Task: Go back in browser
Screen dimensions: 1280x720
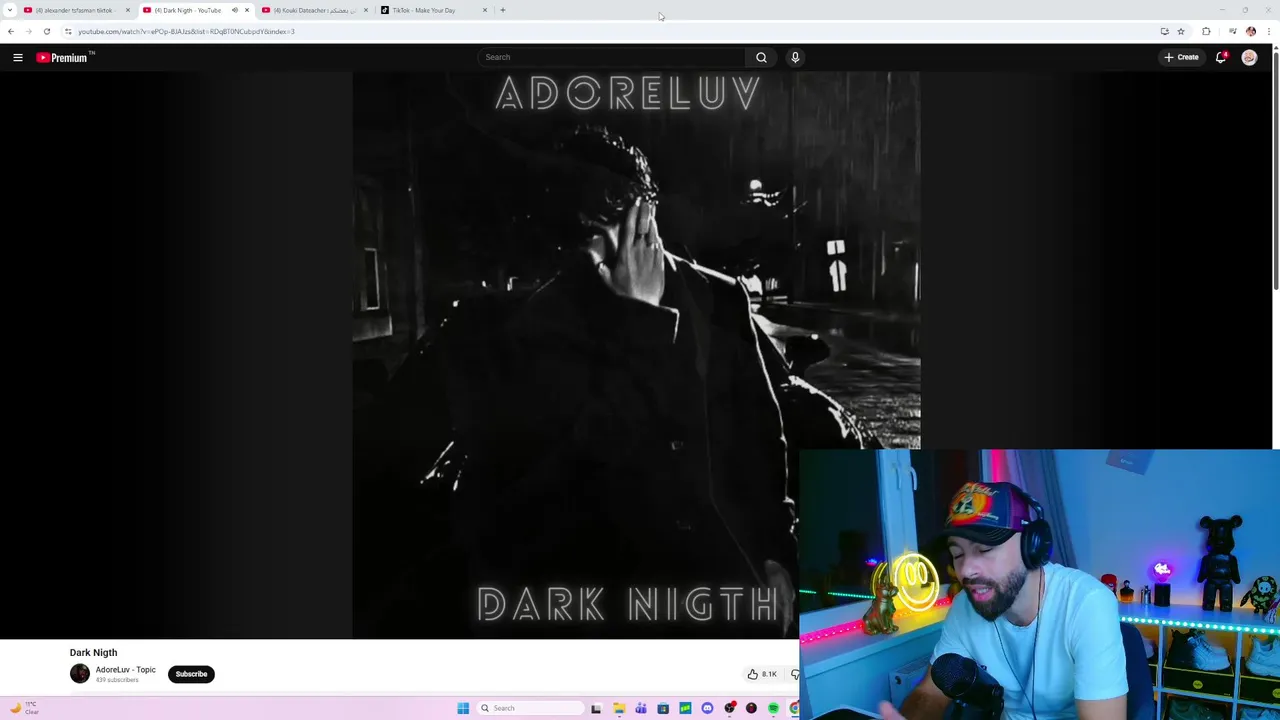Action: point(11,31)
